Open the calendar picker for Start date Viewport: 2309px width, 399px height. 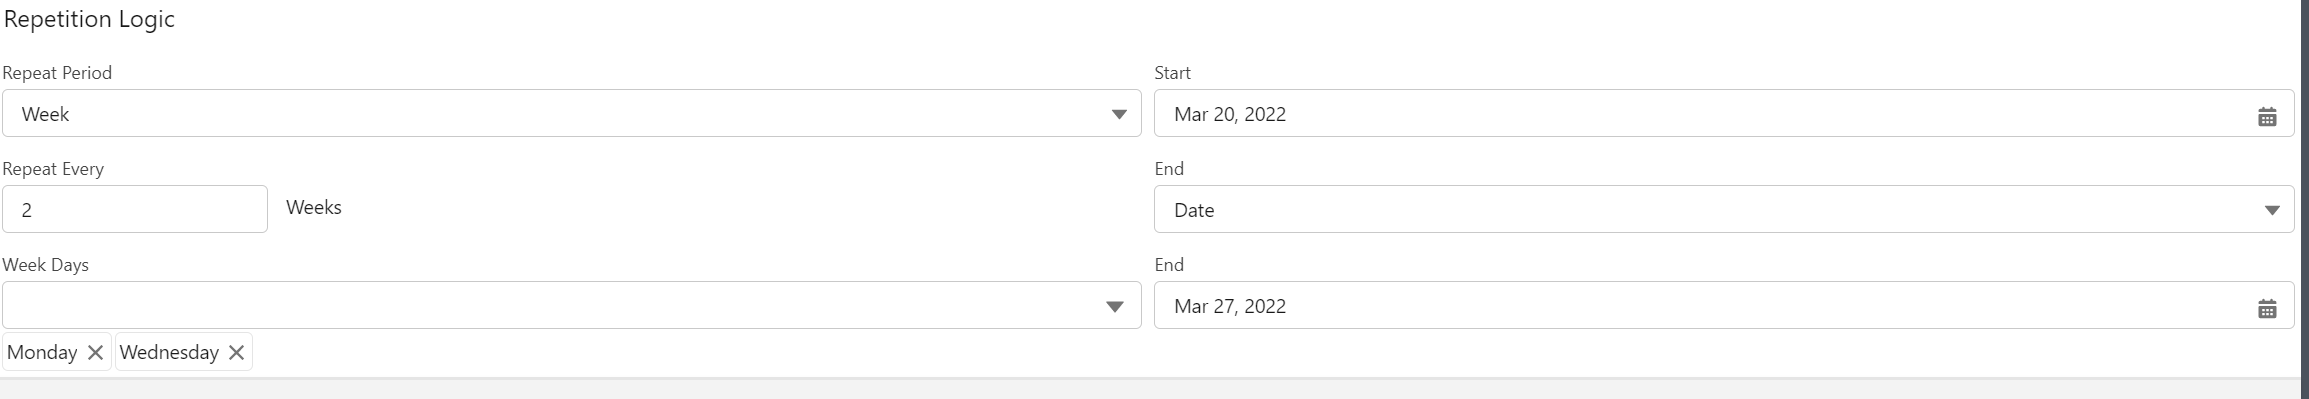[x=2266, y=117]
